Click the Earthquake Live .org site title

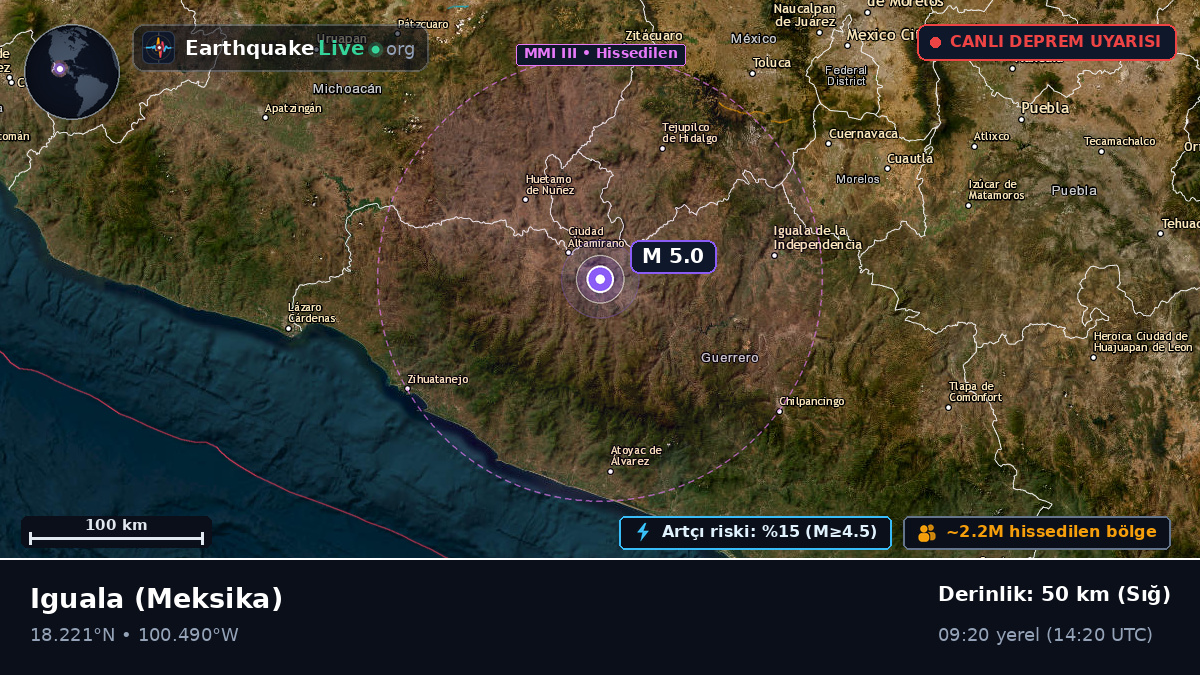coord(300,48)
